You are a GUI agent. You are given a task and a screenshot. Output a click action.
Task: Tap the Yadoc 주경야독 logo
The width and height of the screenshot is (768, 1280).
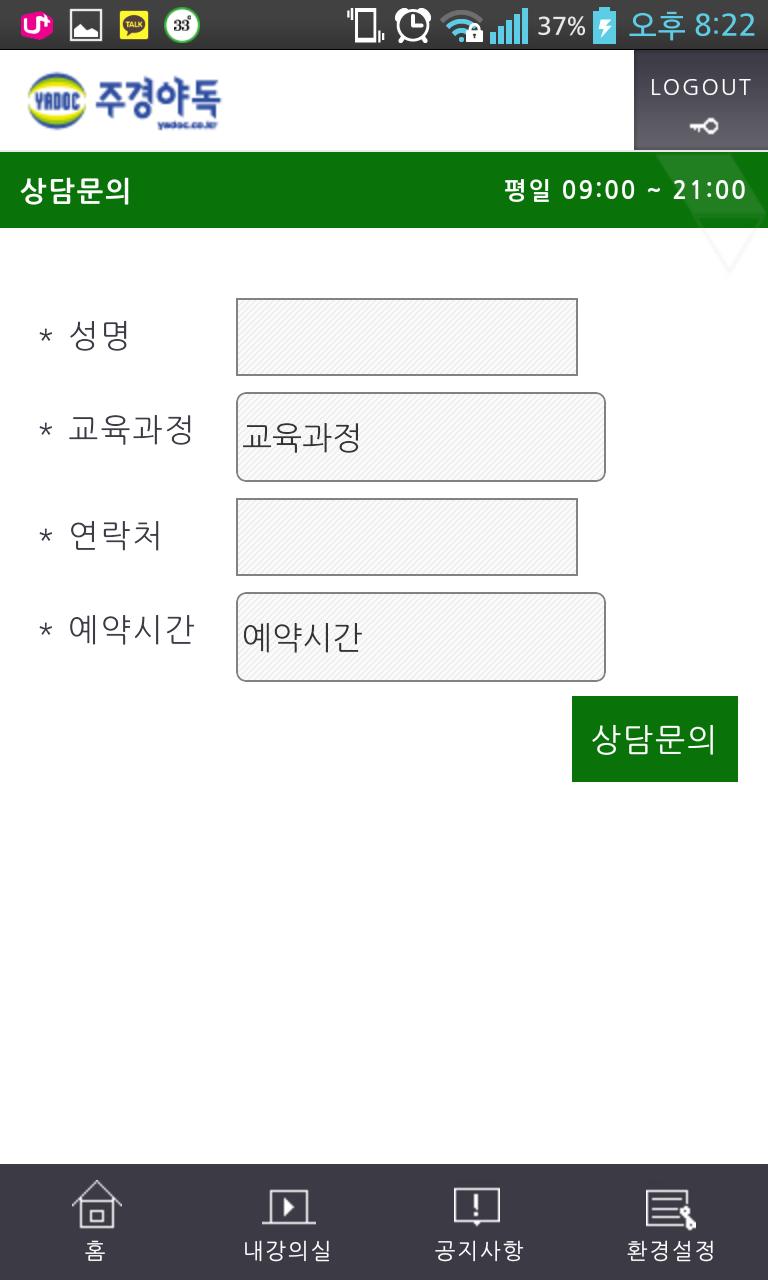tap(124, 100)
